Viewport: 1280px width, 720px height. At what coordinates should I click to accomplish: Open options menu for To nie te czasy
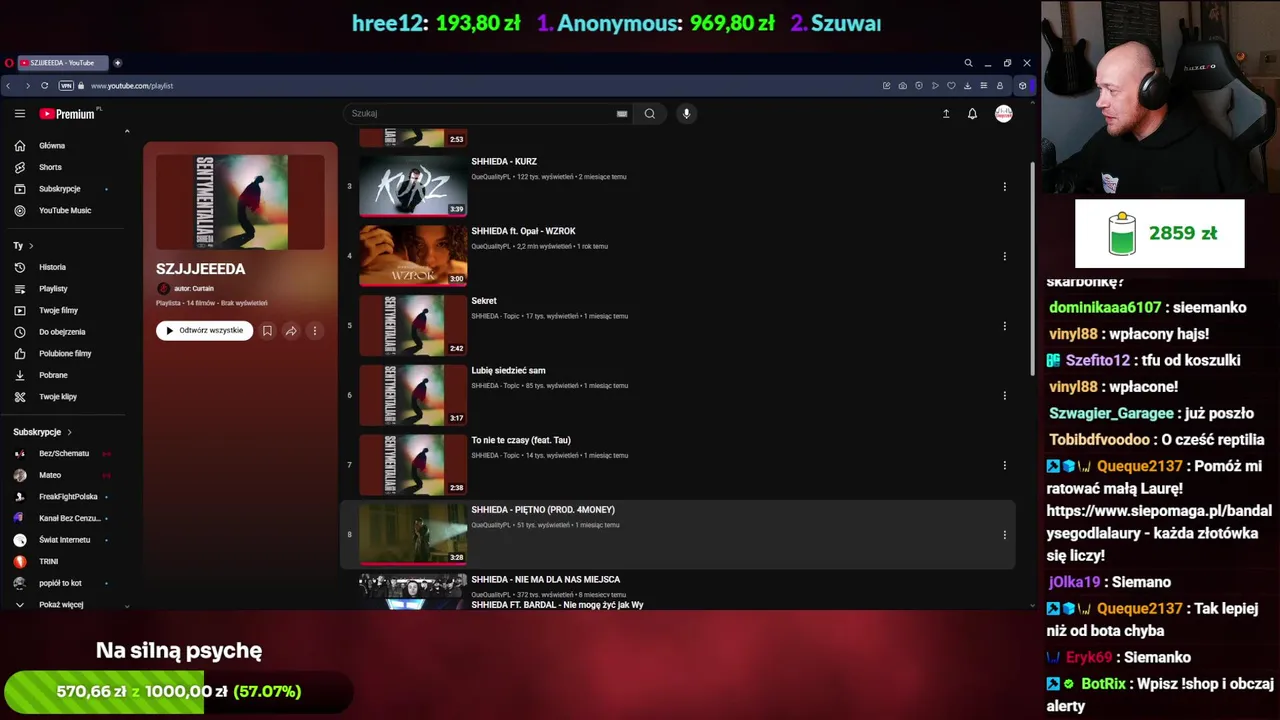click(1004, 465)
